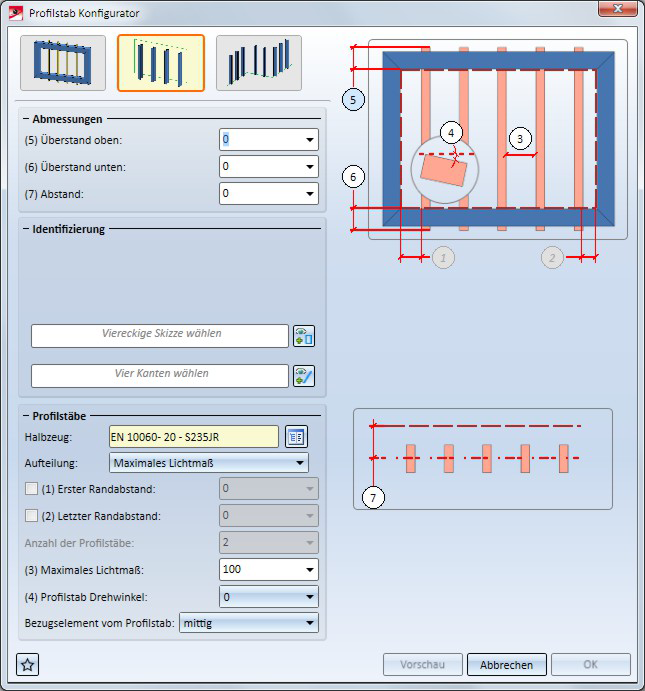Click the circled 4 marker in diagram
Image resolution: width=645 pixels, height=691 pixels.
451,133
